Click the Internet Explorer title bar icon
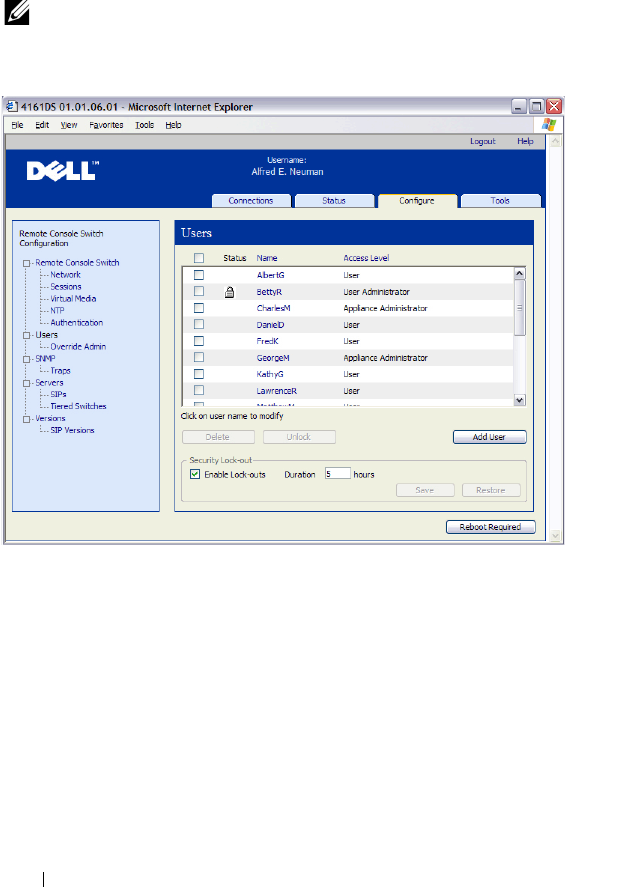The width and height of the screenshot is (641, 887). point(15,106)
